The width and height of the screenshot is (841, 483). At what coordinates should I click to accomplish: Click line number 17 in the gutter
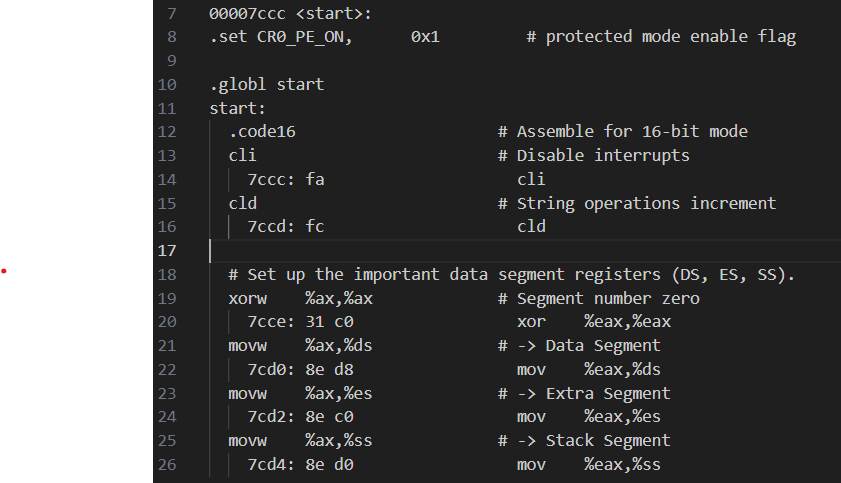pyautogui.click(x=167, y=250)
